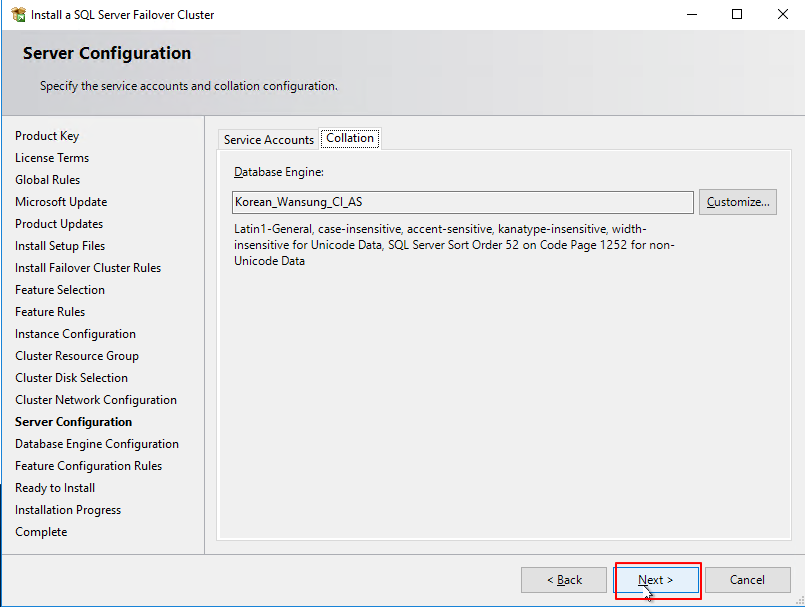Cancel the failover cluster installation

click(747, 580)
